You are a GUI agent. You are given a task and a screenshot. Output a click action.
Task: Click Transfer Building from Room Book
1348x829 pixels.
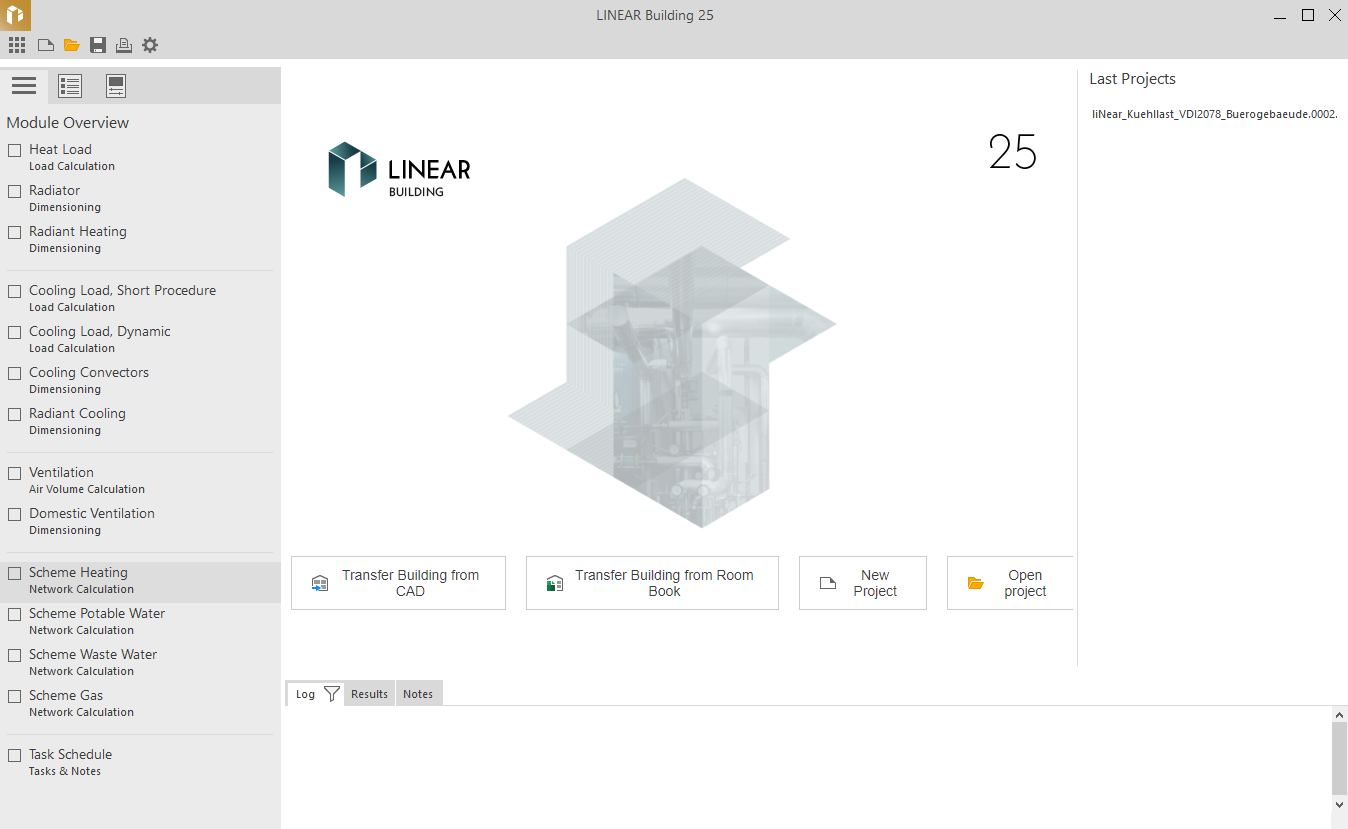tap(652, 583)
